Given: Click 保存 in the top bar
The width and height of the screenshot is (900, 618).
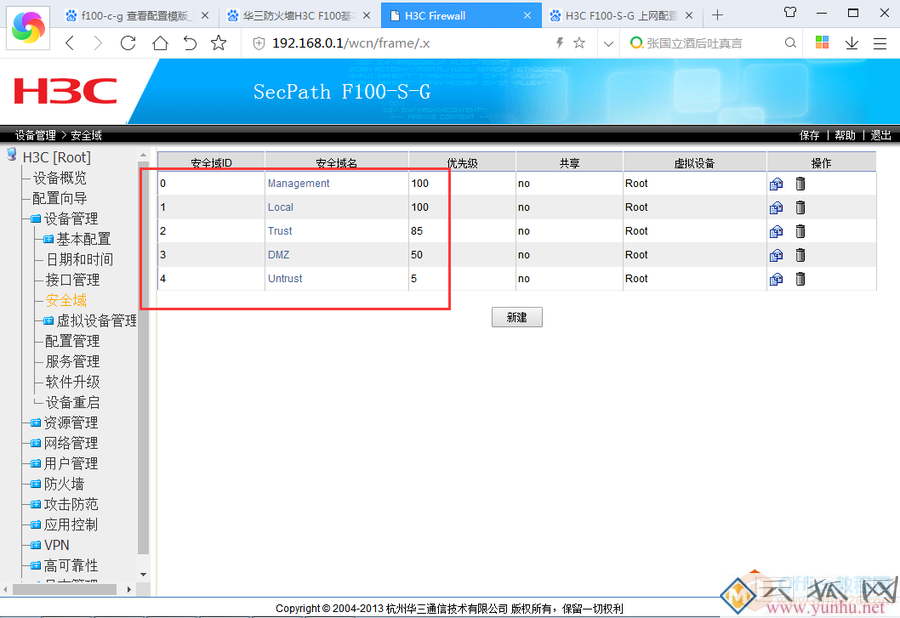Looking at the screenshot, I should 809,135.
